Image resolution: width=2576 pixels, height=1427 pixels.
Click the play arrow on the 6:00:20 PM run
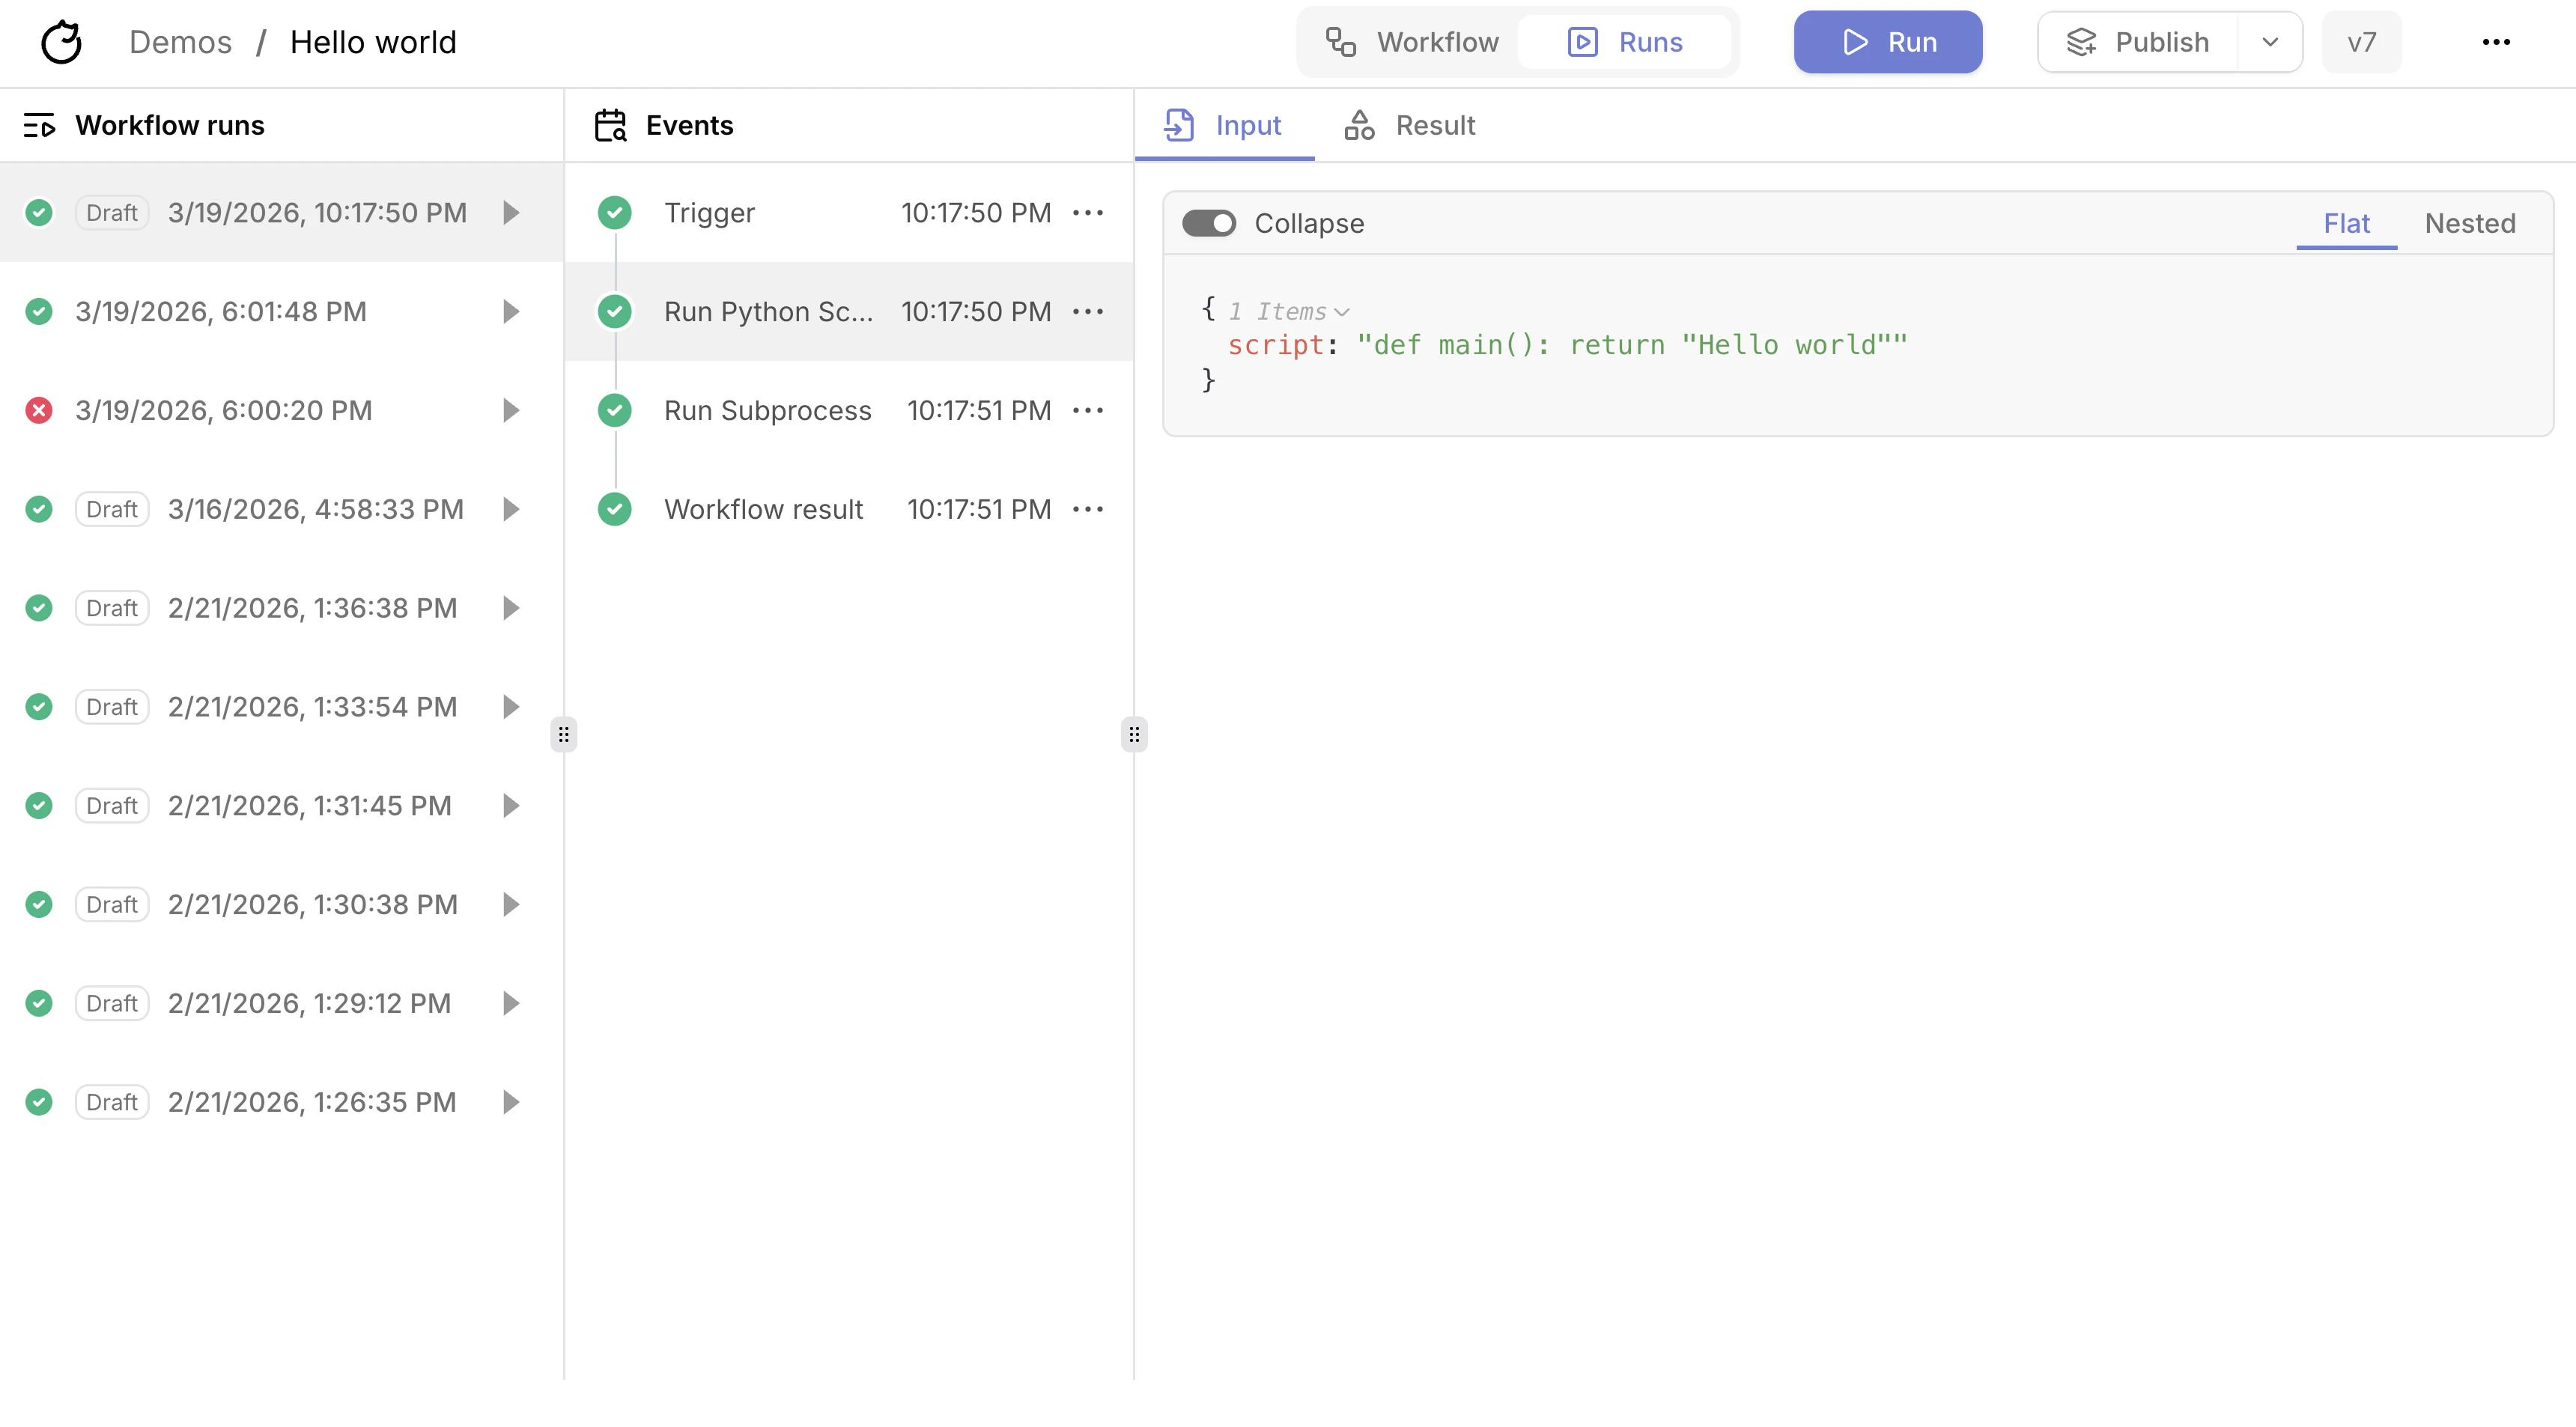[x=511, y=410]
